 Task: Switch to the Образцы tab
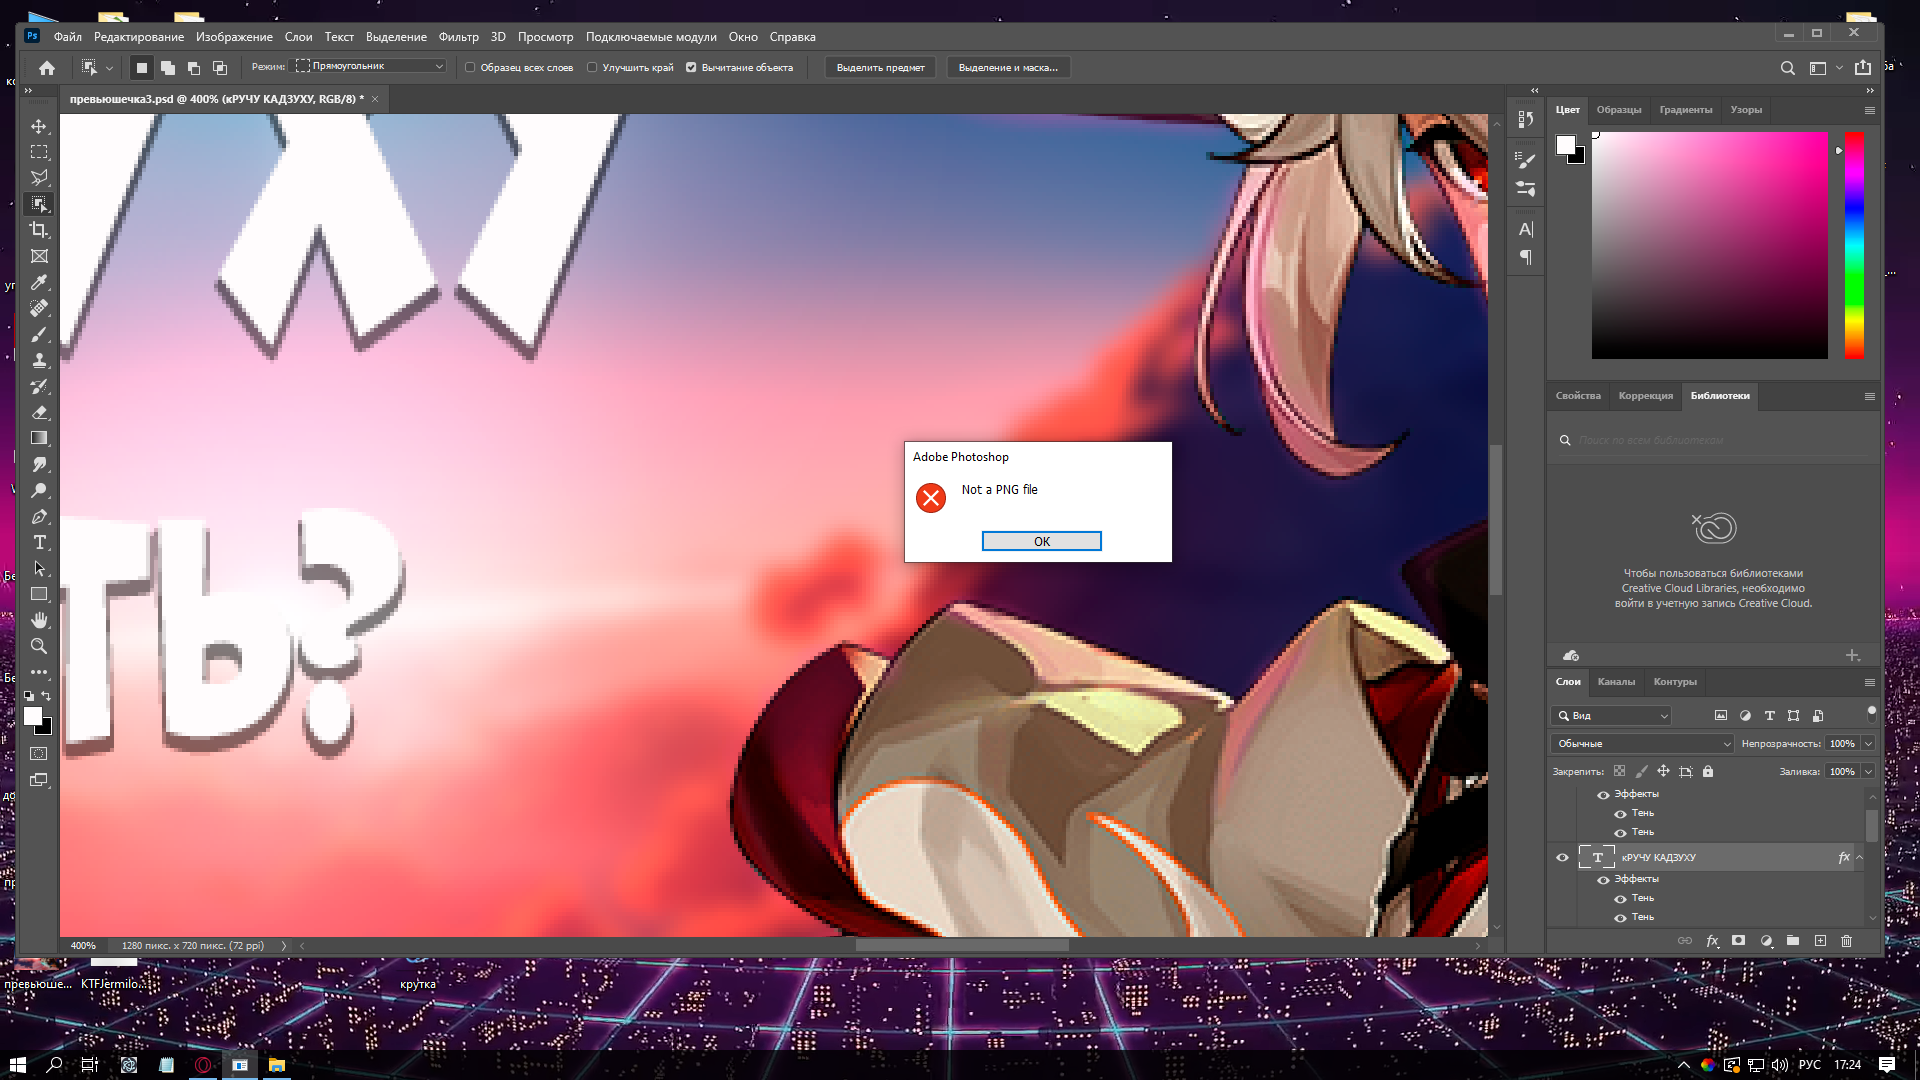coord(1618,110)
